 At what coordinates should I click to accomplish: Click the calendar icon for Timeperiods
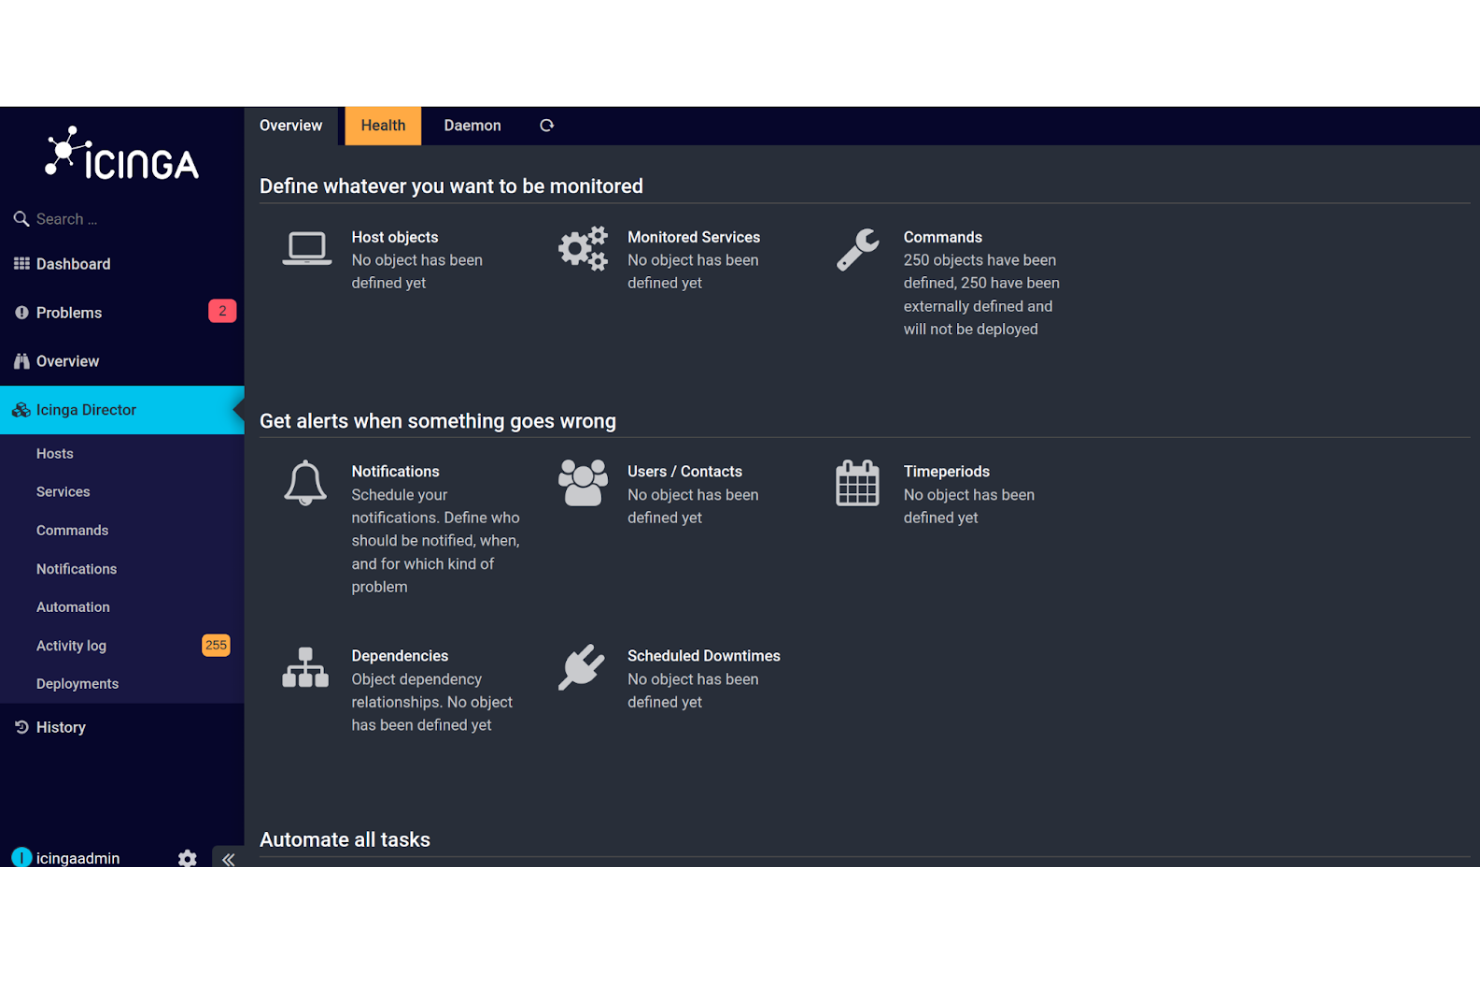click(x=857, y=483)
